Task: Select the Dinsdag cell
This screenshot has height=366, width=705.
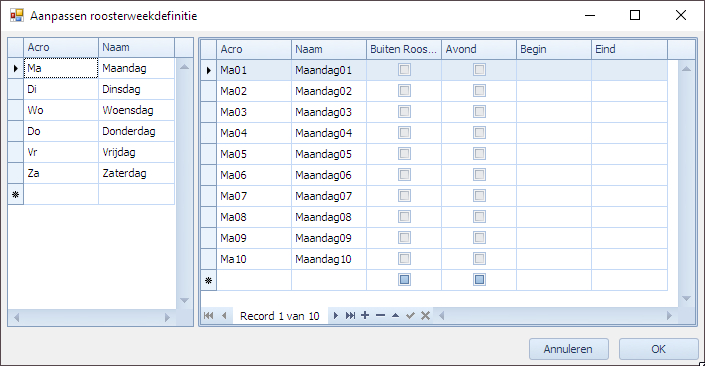Action: coord(136,89)
